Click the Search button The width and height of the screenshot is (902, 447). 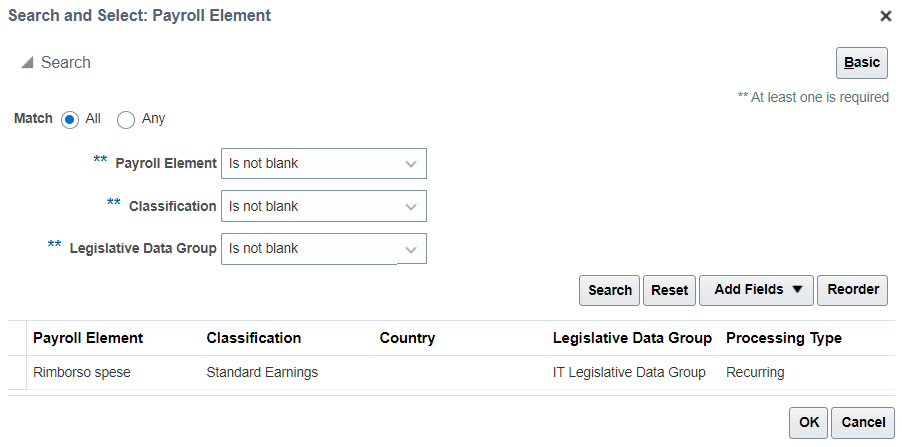pyautogui.click(x=609, y=290)
